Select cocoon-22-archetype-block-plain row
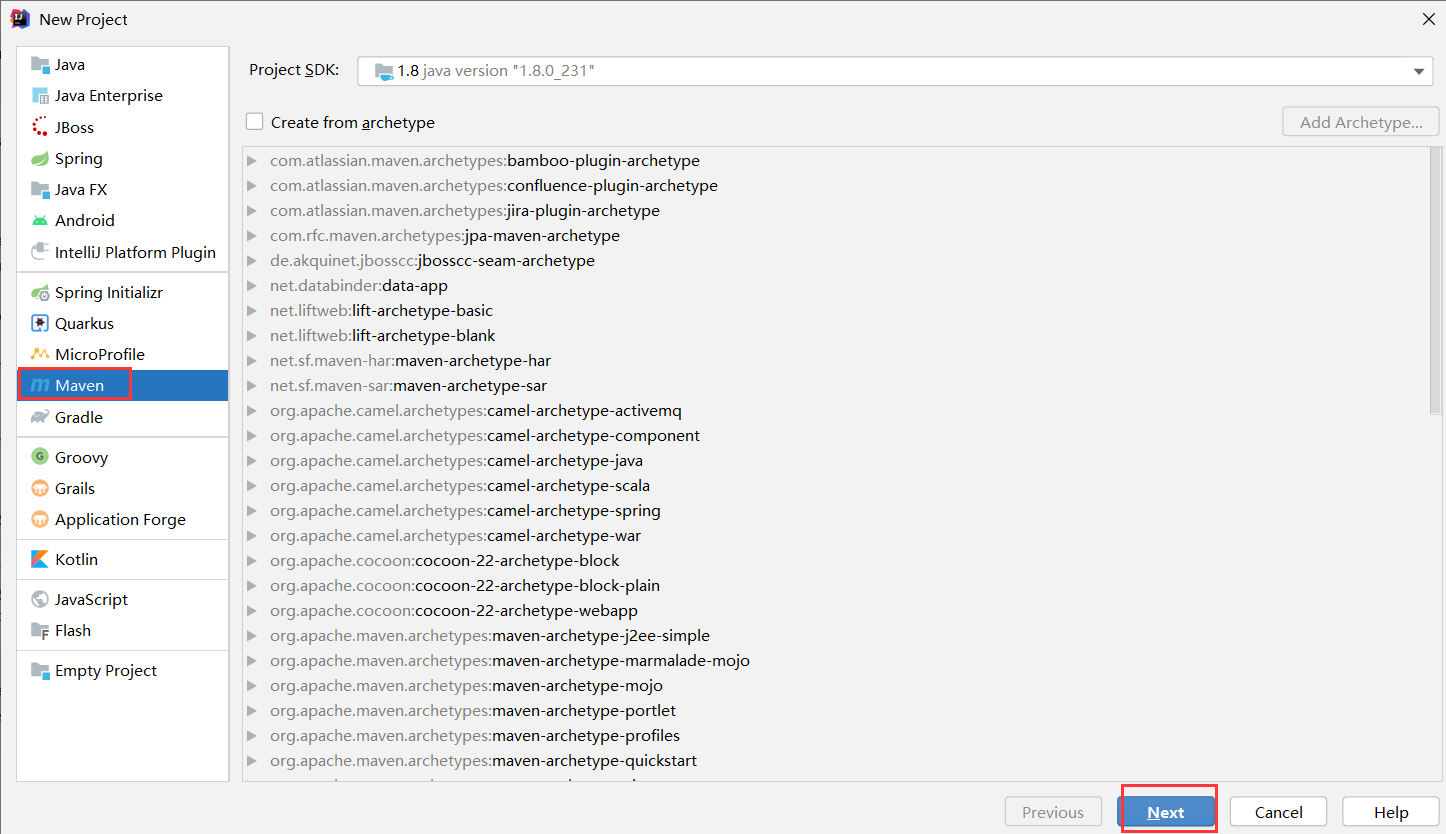The image size is (1446, 834). coord(836,585)
